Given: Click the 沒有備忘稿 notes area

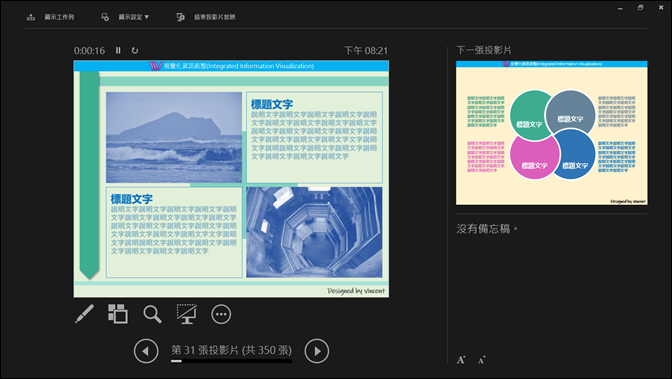Looking at the screenshot, I should (487, 229).
